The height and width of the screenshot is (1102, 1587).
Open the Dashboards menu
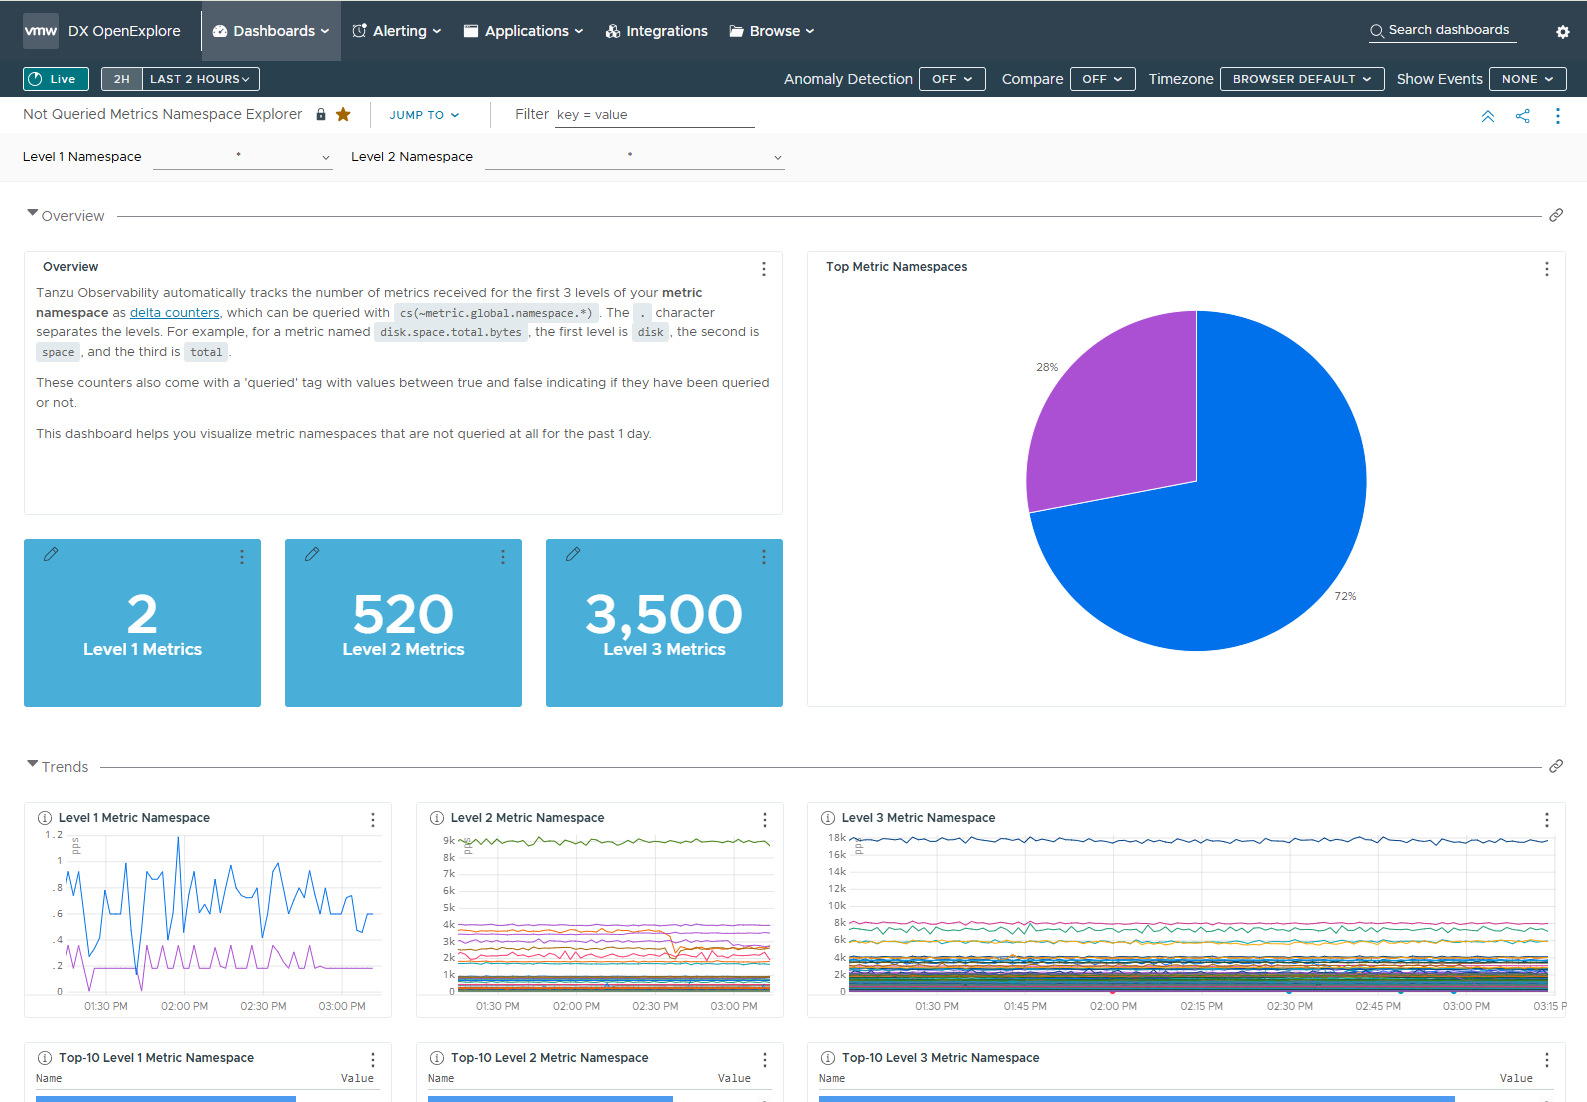(271, 31)
